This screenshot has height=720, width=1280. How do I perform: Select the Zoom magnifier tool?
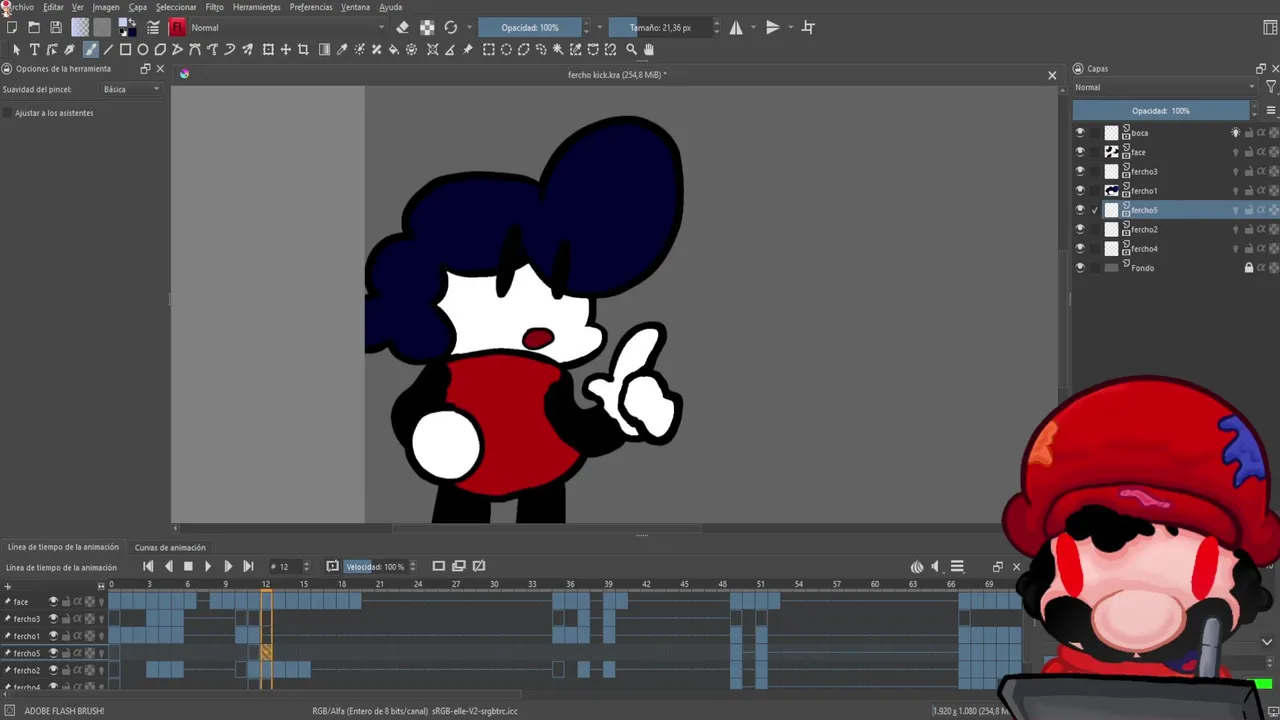(x=631, y=49)
